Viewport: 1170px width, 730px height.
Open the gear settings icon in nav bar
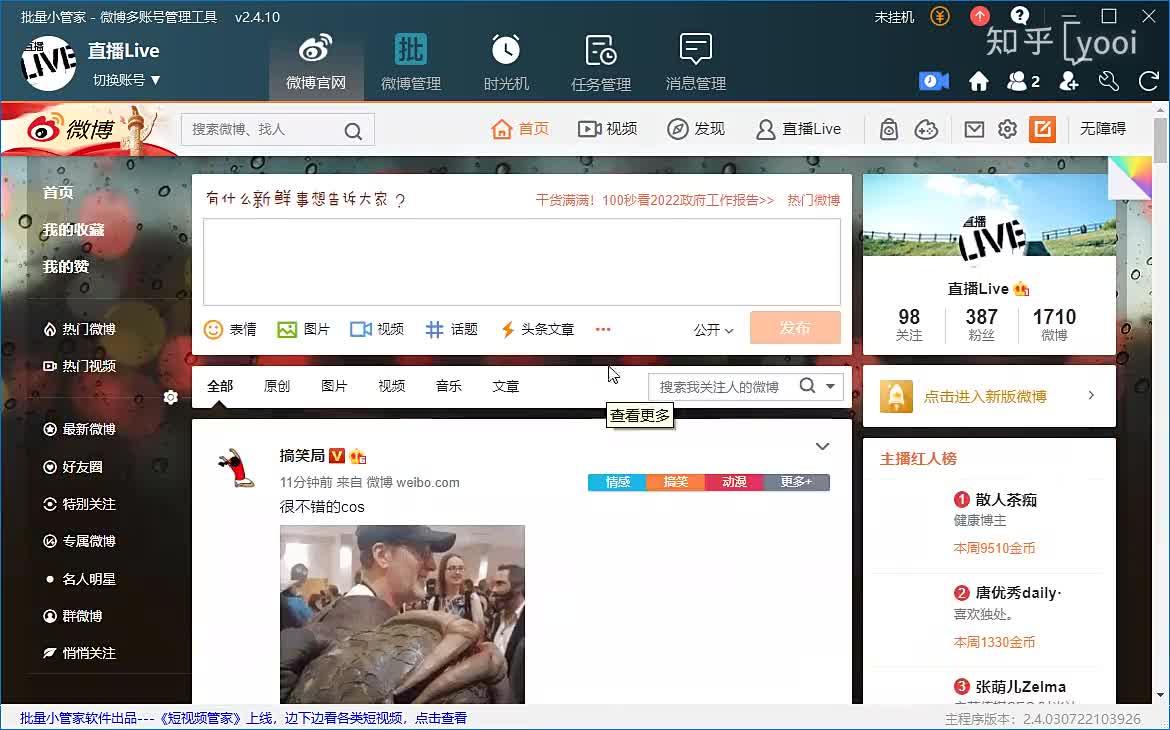coord(1007,129)
